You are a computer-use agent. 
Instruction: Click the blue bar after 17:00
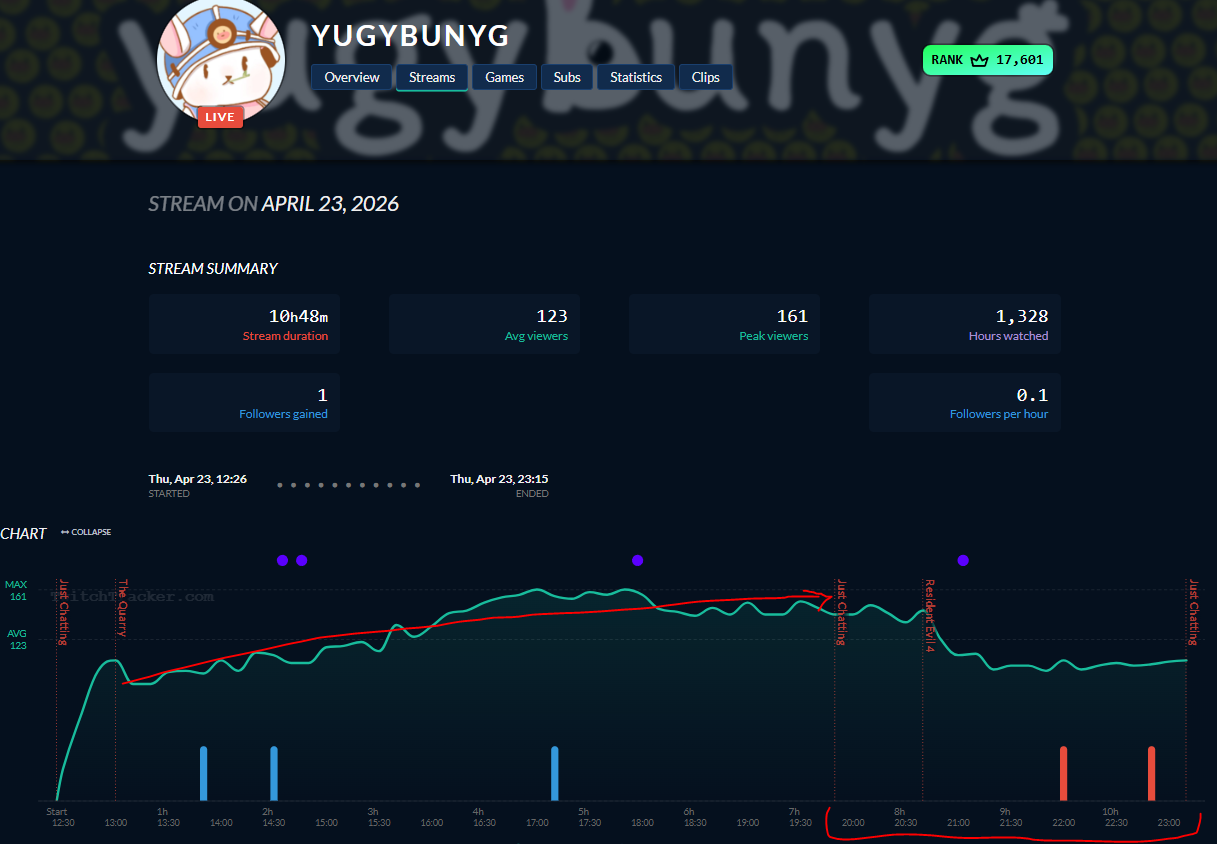pos(555,773)
